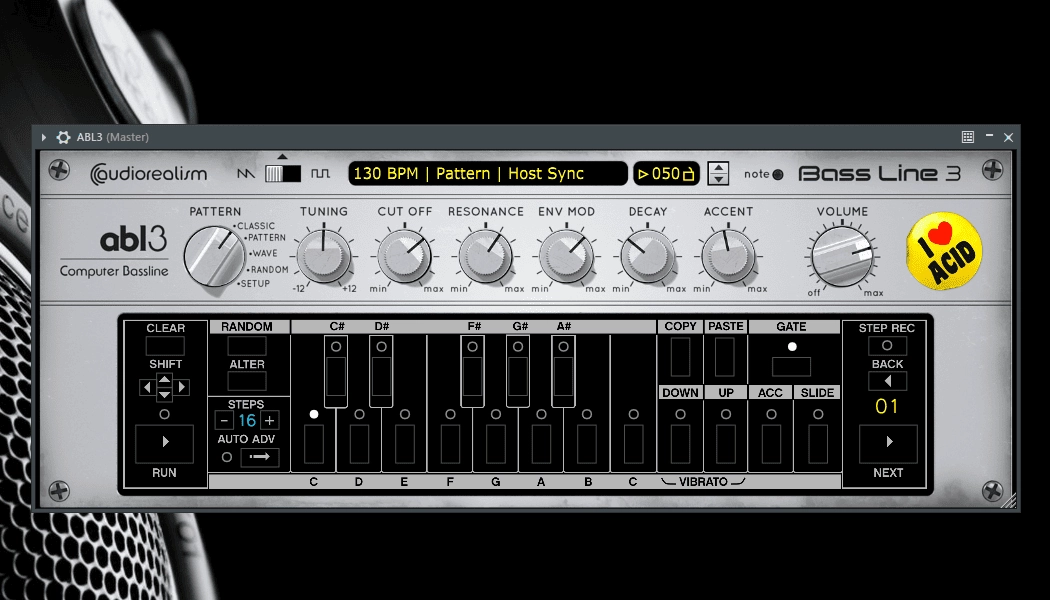Toggle the SLIDE button
Screen dimensions: 1050x600
(x=818, y=443)
